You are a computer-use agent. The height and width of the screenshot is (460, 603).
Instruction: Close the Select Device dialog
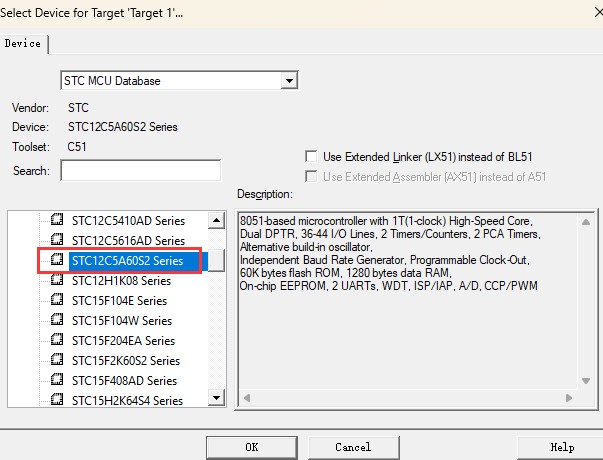[x=598, y=12]
